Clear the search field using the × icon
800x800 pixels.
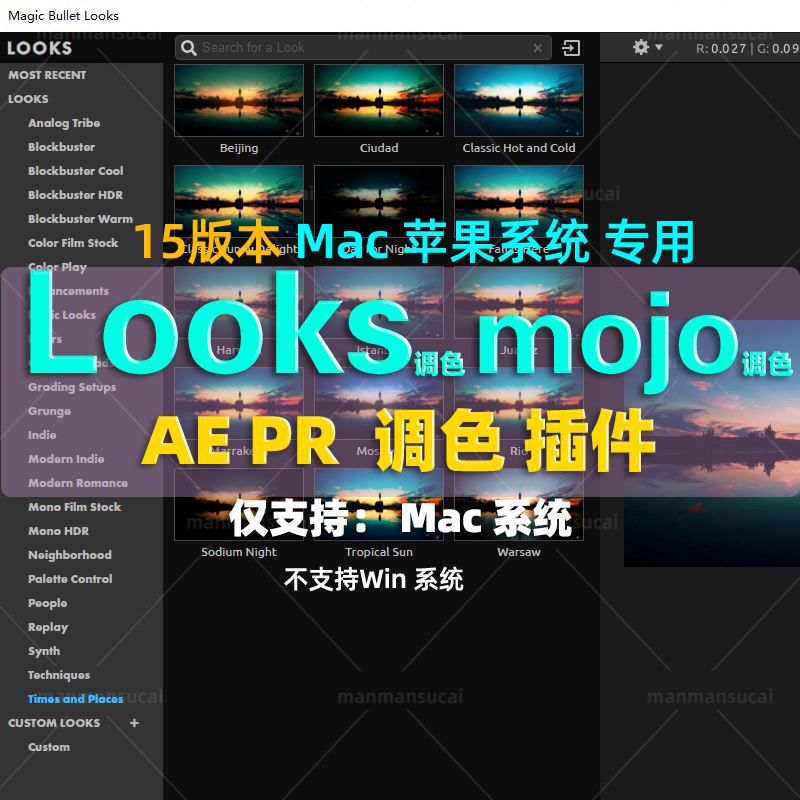tap(538, 47)
